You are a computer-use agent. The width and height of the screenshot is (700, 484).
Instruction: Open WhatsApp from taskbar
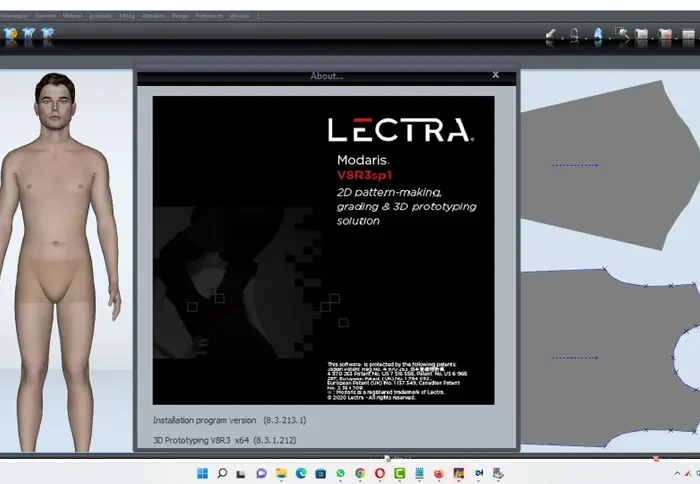(341, 473)
